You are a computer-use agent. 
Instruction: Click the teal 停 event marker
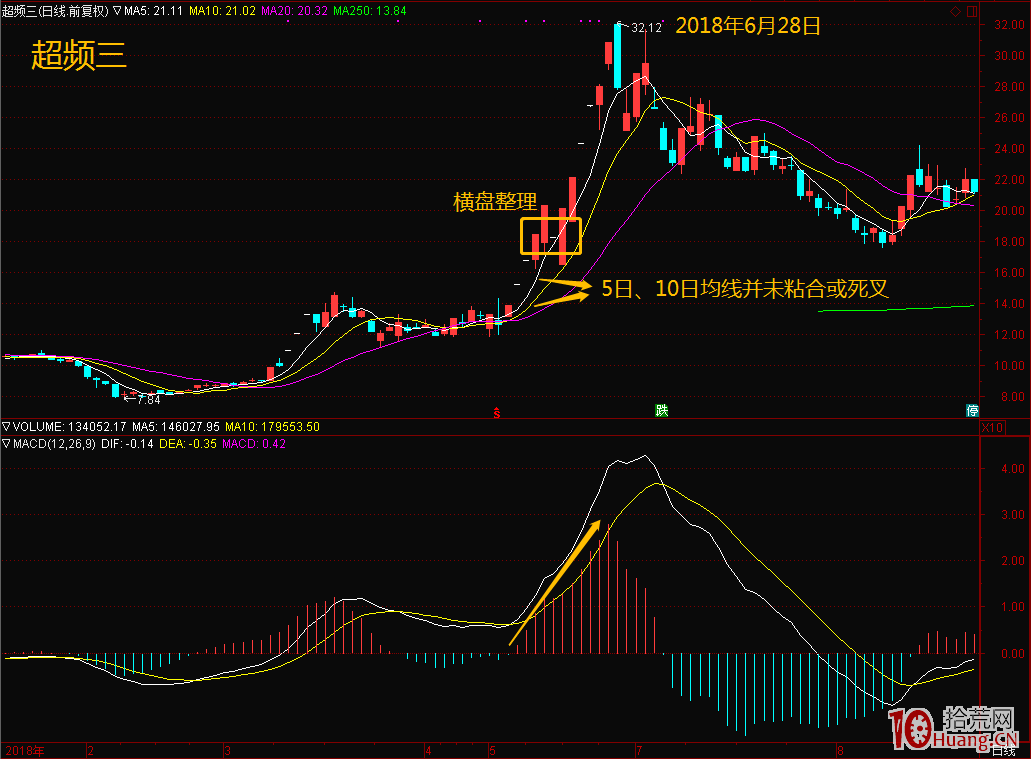pos(972,410)
